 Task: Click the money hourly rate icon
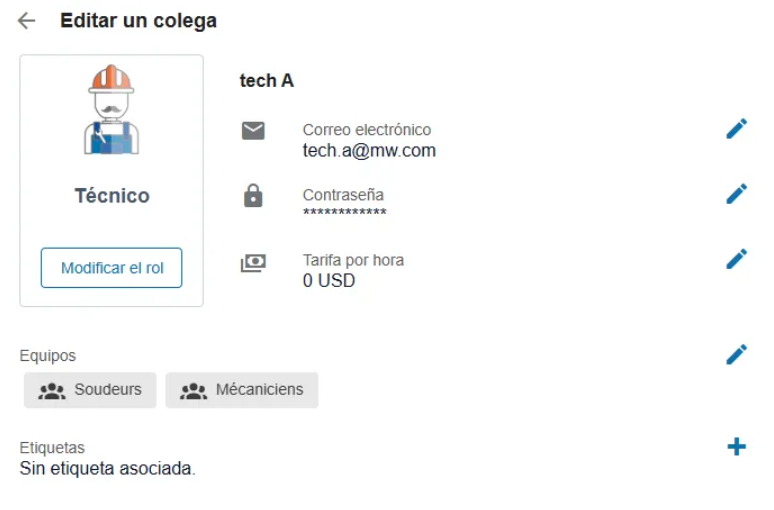tap(253, 263)
